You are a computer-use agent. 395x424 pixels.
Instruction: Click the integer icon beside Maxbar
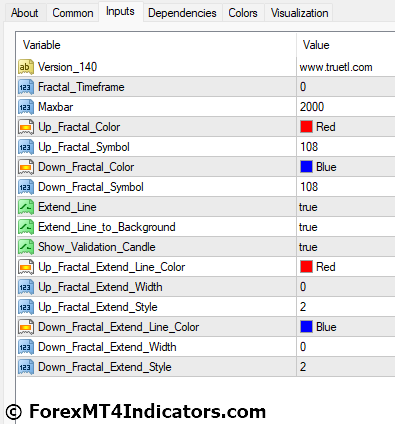[x=26, y=107]
